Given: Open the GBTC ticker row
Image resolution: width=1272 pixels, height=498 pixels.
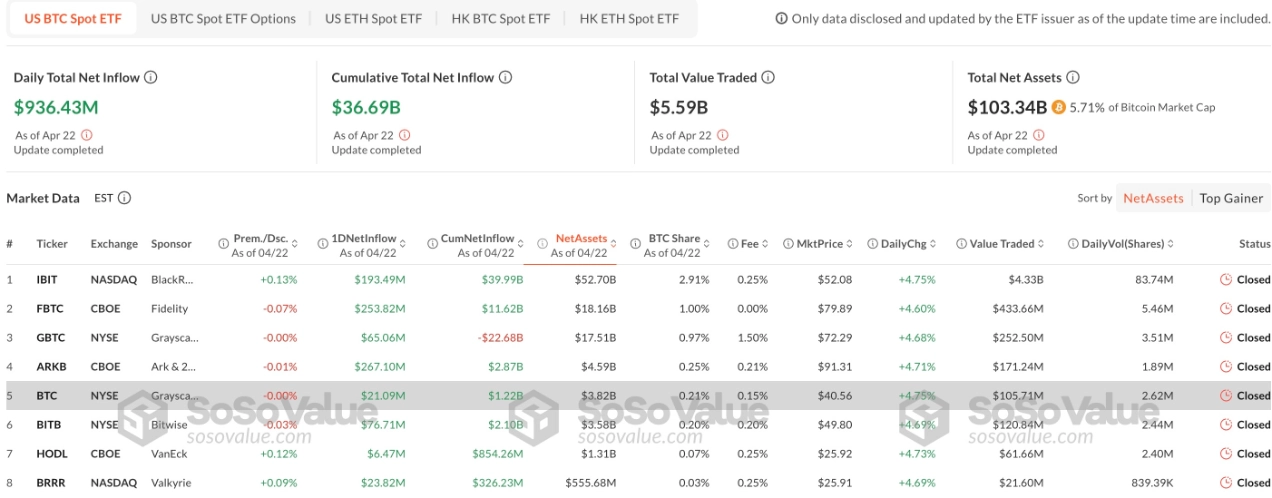Looking at the screenshot, I should coord(636,338).
